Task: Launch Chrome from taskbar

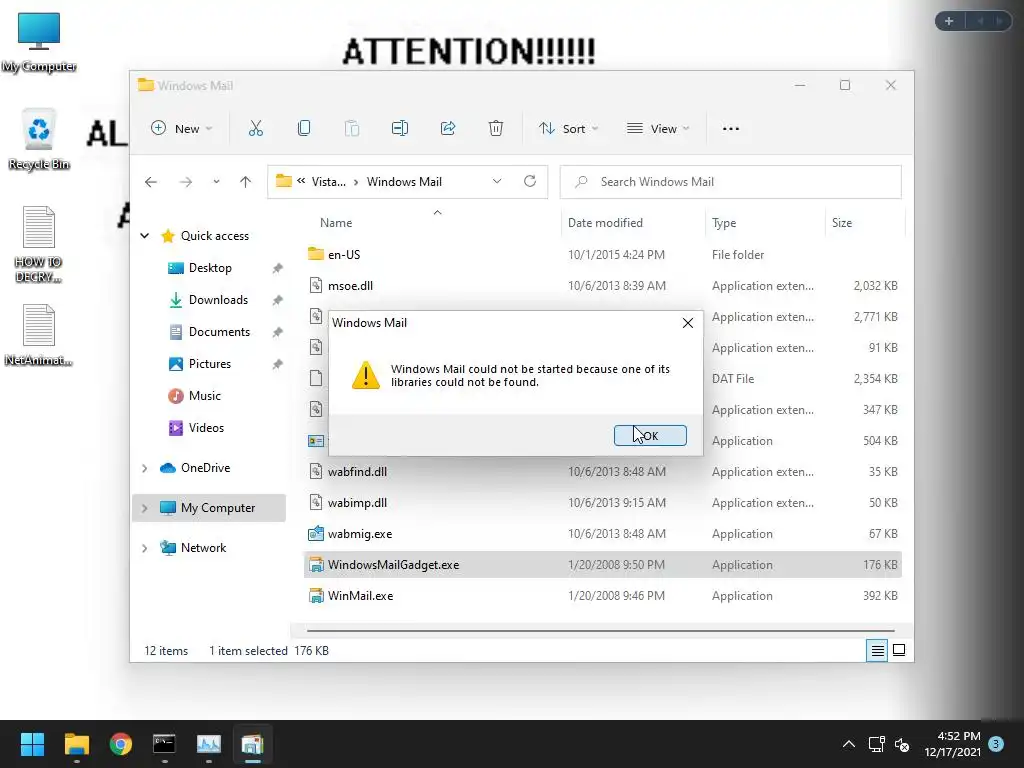Action: coord(121,744)
